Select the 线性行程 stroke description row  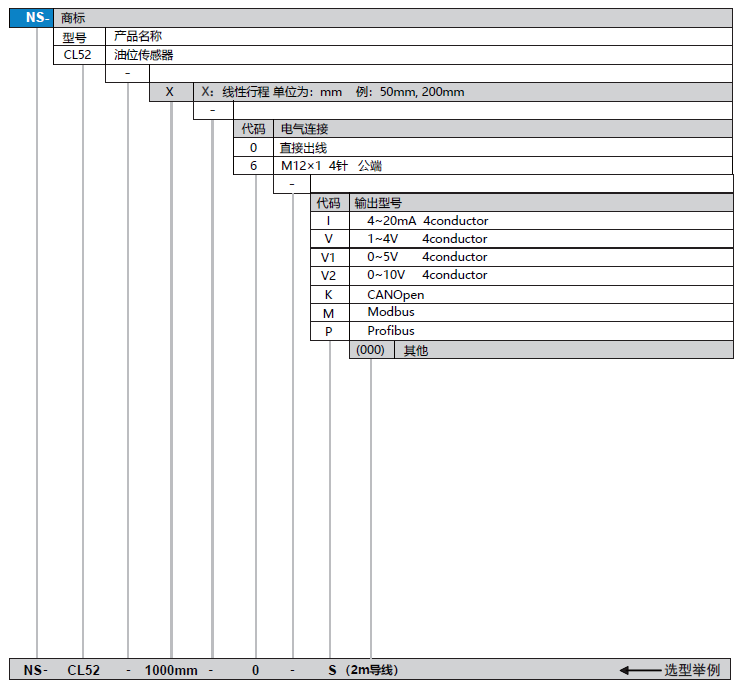click(332, 92)
